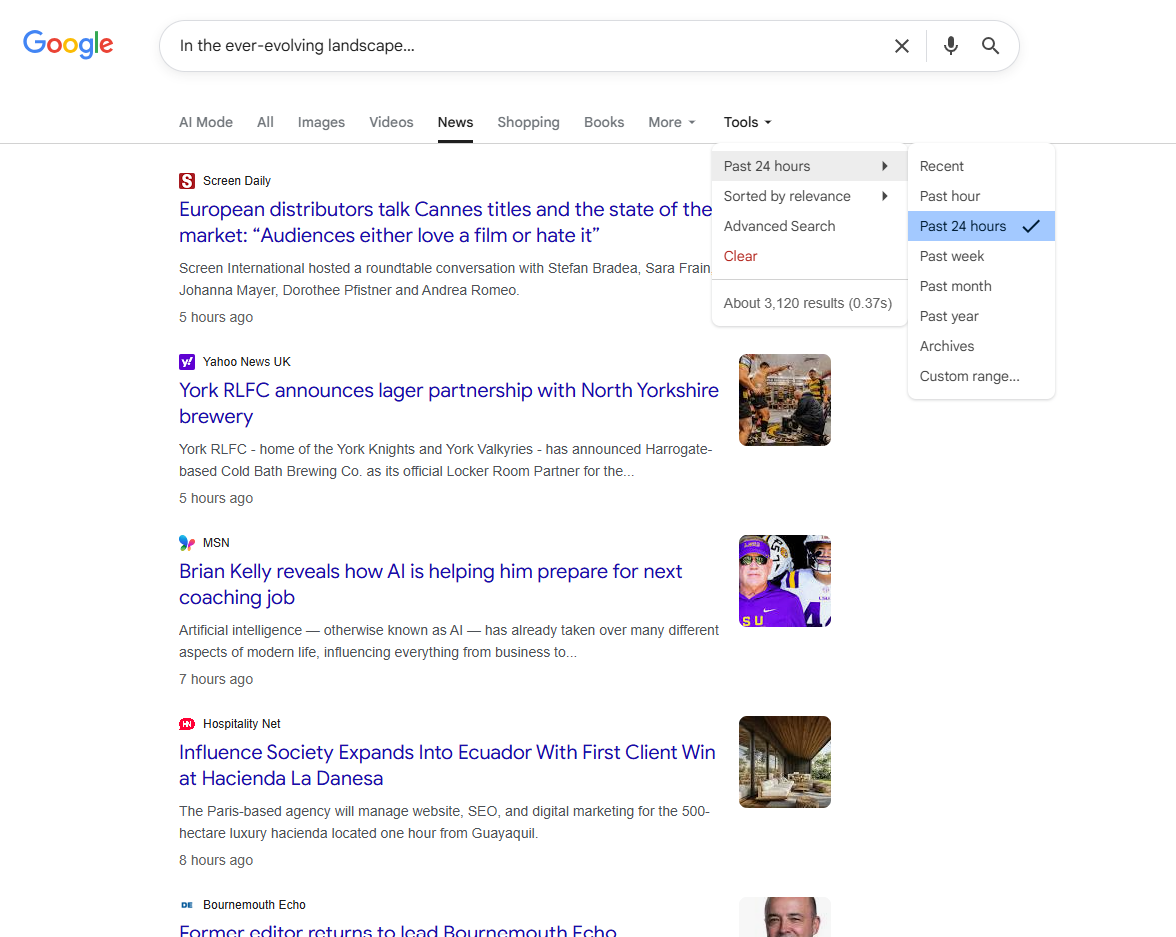Open the Sorted by relevance submenu
Image resolution: width=1176 pixels, height=937 pixels.
(x=808, y=196)
